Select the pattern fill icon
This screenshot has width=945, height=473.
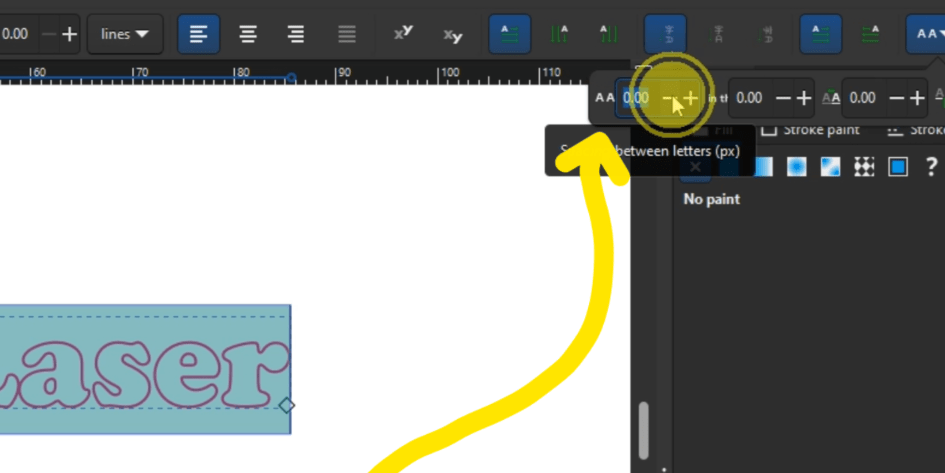point(864,166)
